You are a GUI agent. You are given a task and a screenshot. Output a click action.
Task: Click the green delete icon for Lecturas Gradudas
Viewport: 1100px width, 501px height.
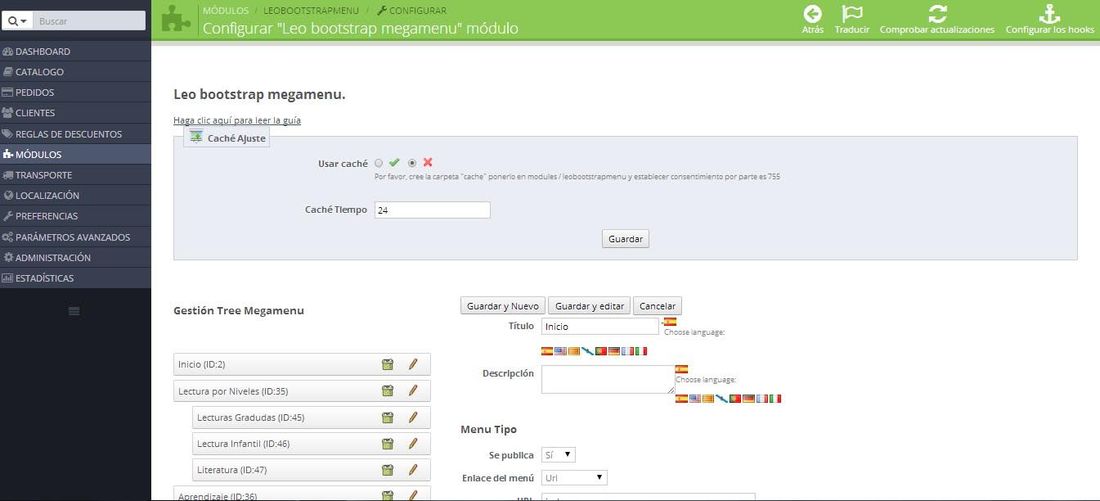387,418
